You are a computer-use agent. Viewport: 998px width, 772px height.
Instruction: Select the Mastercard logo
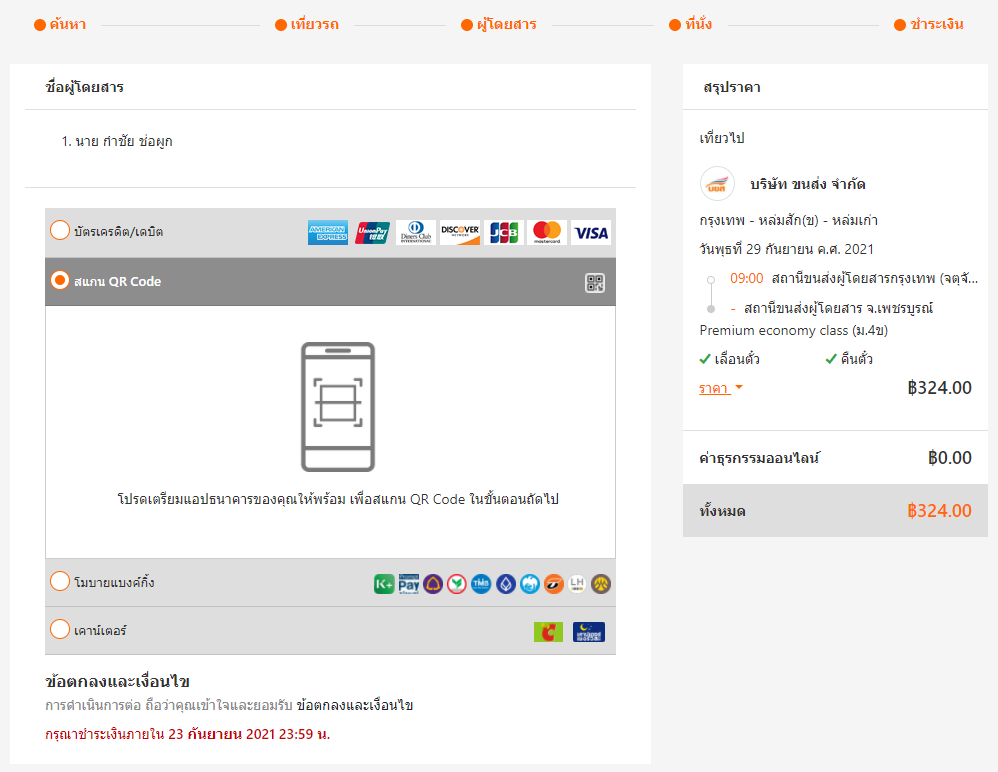[547, 233]
